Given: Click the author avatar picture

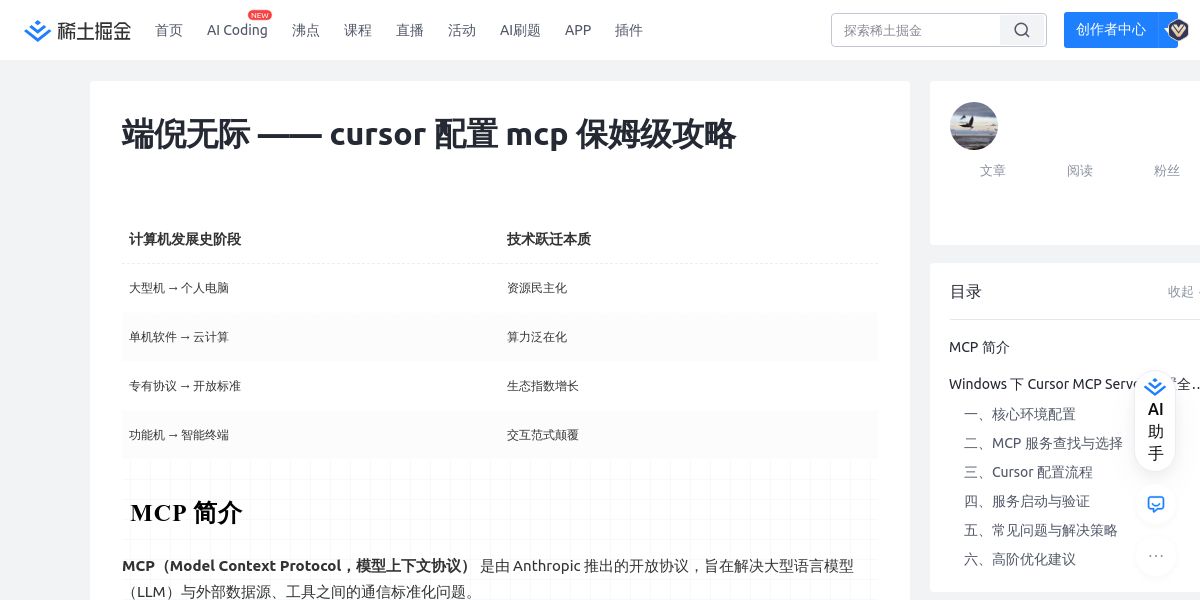Looking at the screenshot, I should [x=974, y=126].
